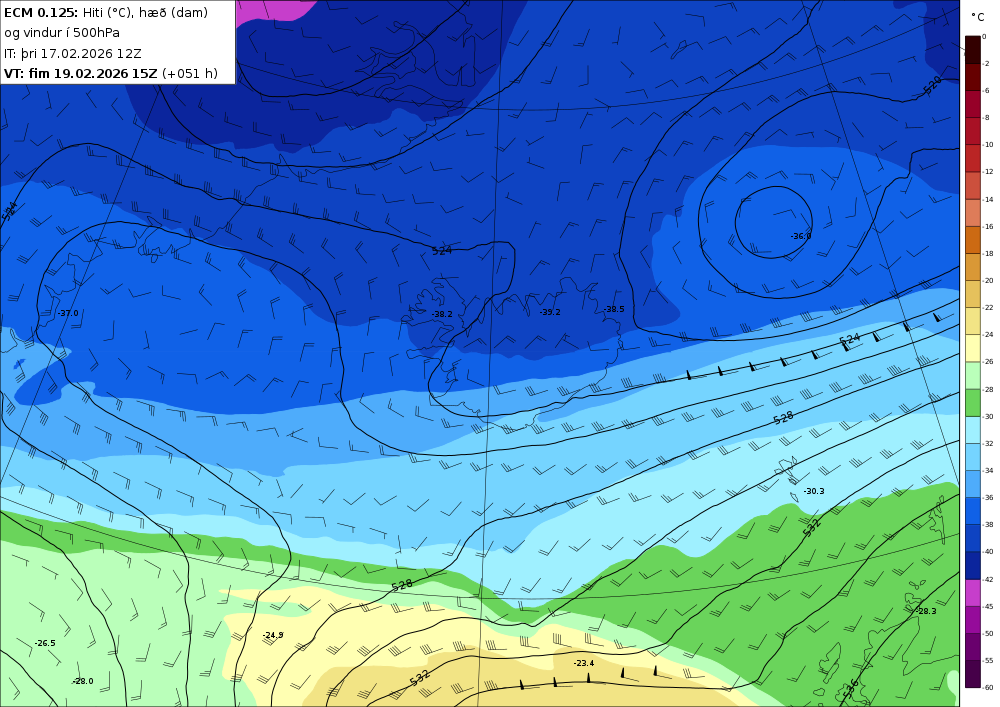The width and height of the screenshot is (1000, 707).
Task: Pick the magenta swatch between -42 and -45
Action: click(973, 593)
